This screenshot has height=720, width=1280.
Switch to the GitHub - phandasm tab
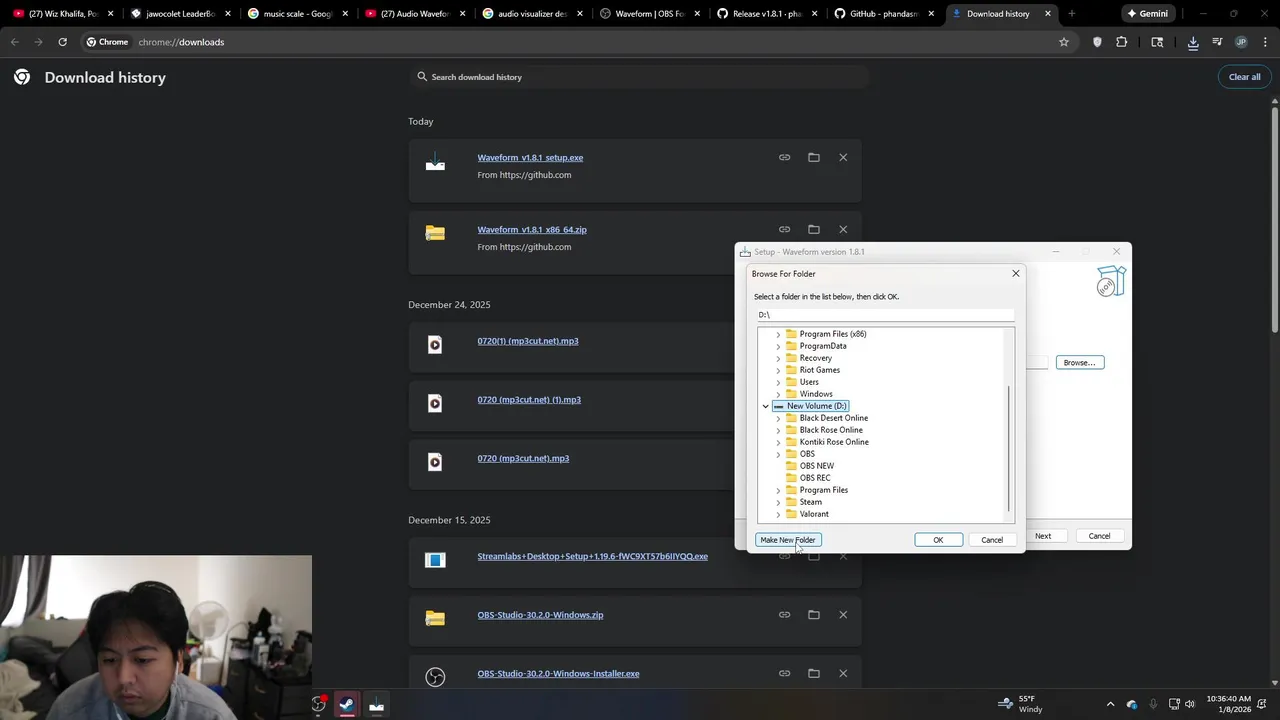click(883, 14)
